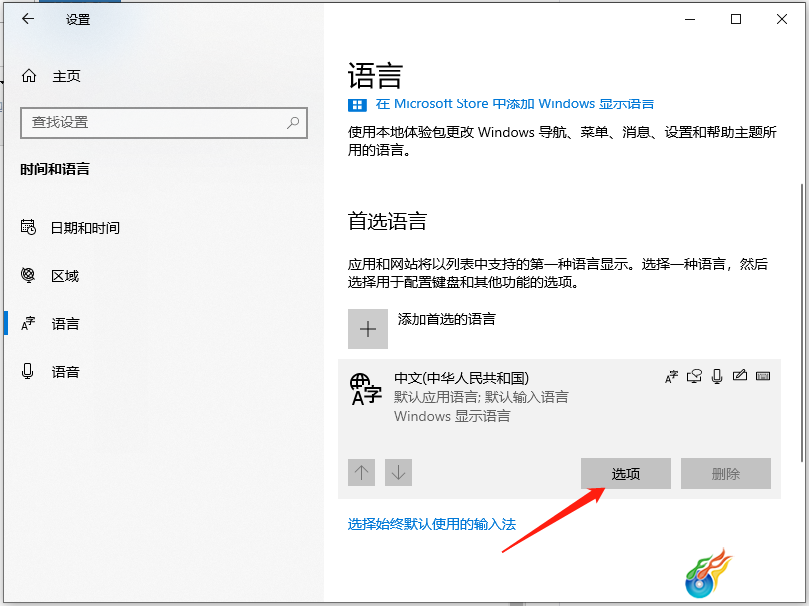Click the text-to-speech feature icon

694,376
